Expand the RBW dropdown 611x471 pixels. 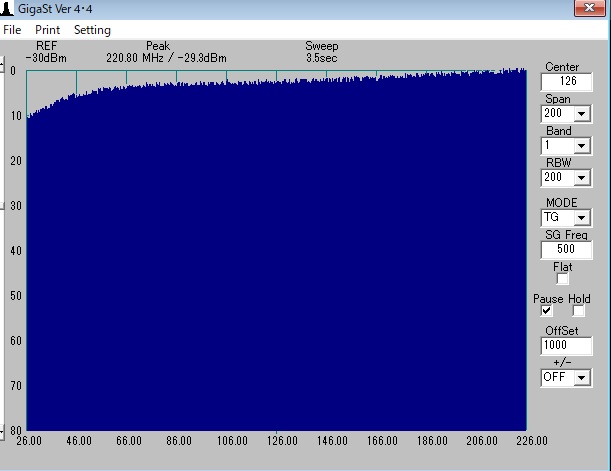[581, 178]
